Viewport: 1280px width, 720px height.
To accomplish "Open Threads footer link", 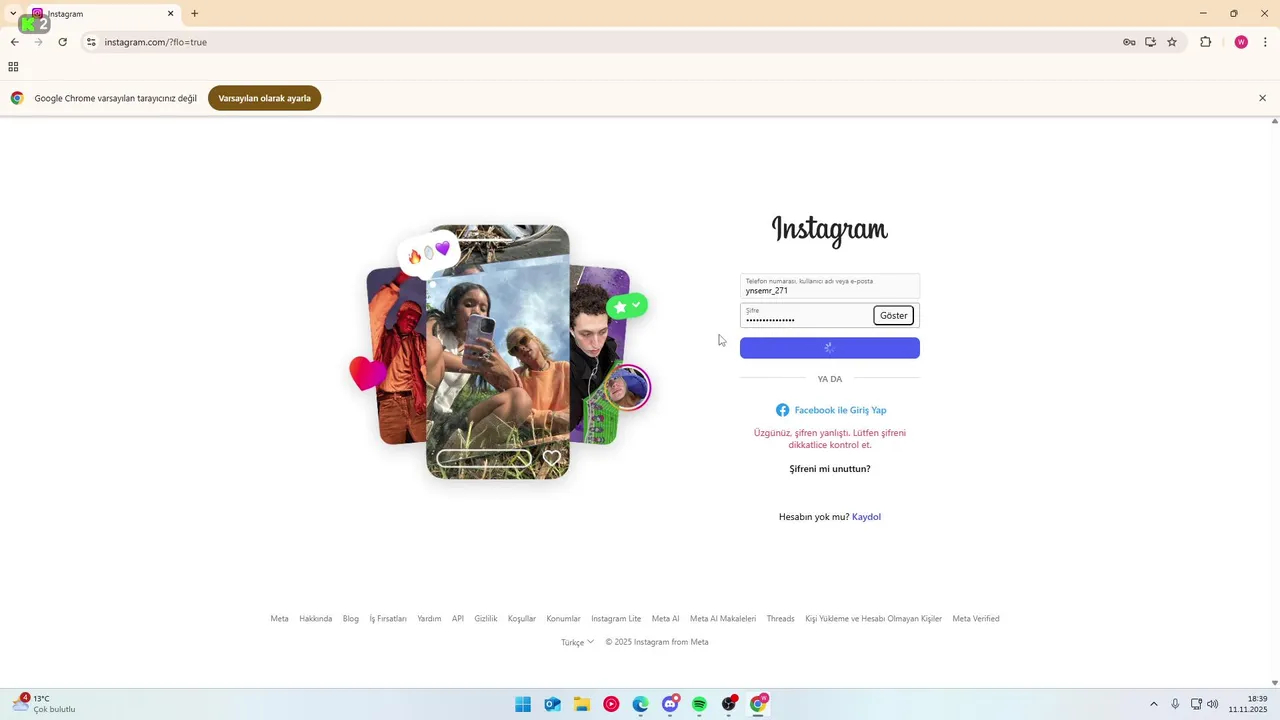I will 780,619.
